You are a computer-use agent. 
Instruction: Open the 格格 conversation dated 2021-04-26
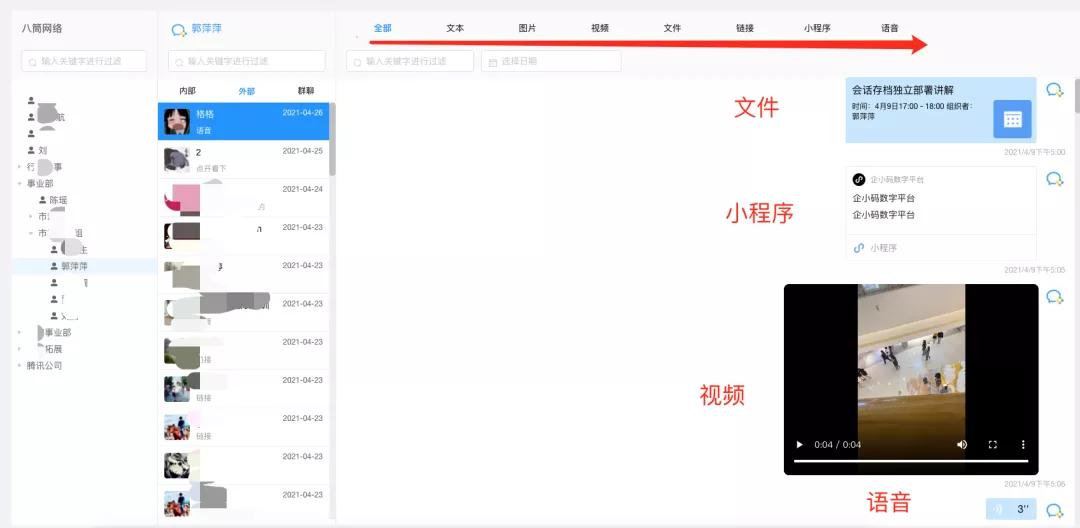(243, 121)
